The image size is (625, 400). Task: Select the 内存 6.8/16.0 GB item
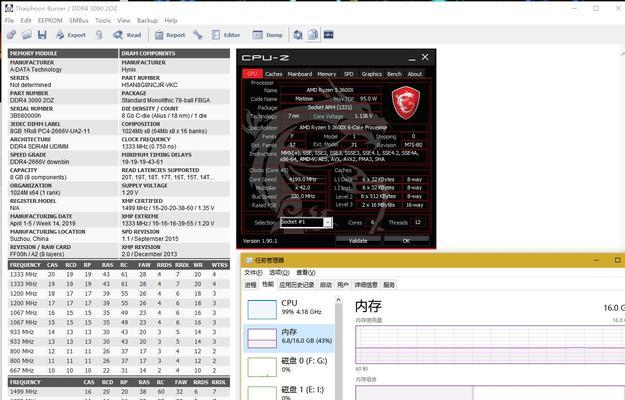point(289,337)
